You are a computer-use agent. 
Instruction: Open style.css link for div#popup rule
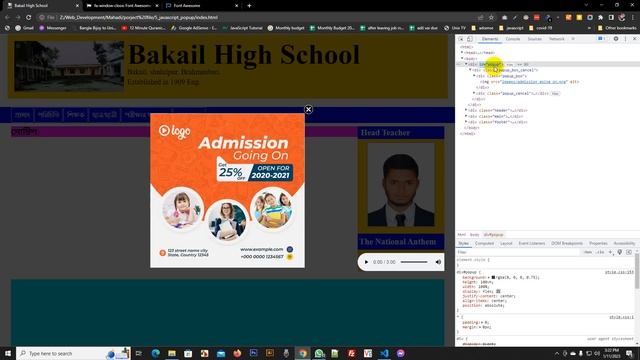point(619,272)
